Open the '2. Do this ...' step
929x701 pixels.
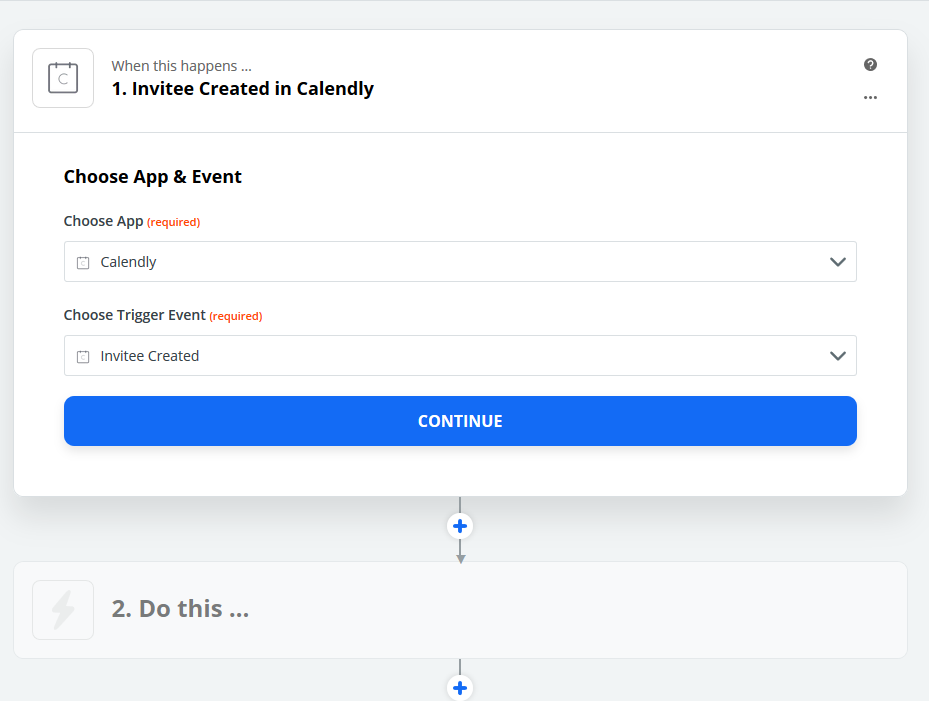[x=460, y=610]
